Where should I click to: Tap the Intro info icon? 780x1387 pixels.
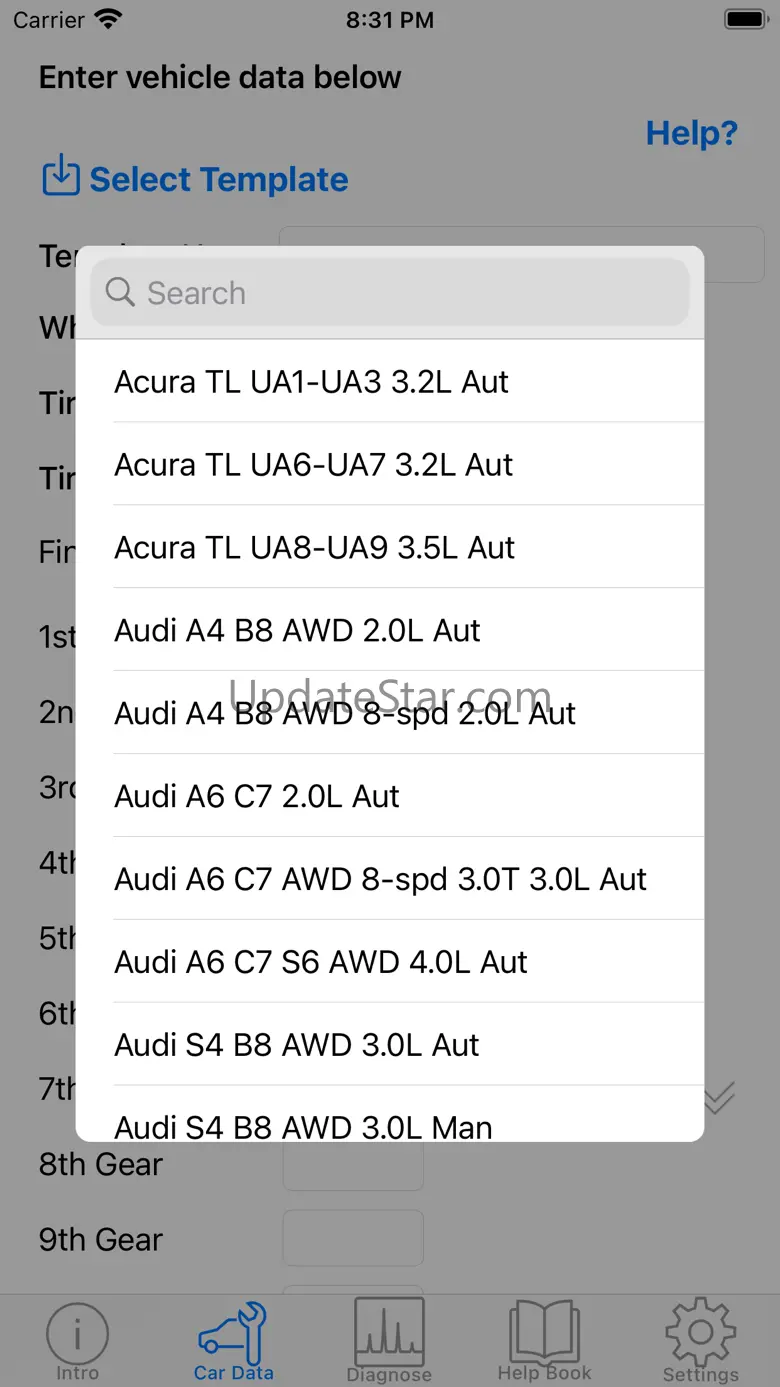click(77, 1333)
